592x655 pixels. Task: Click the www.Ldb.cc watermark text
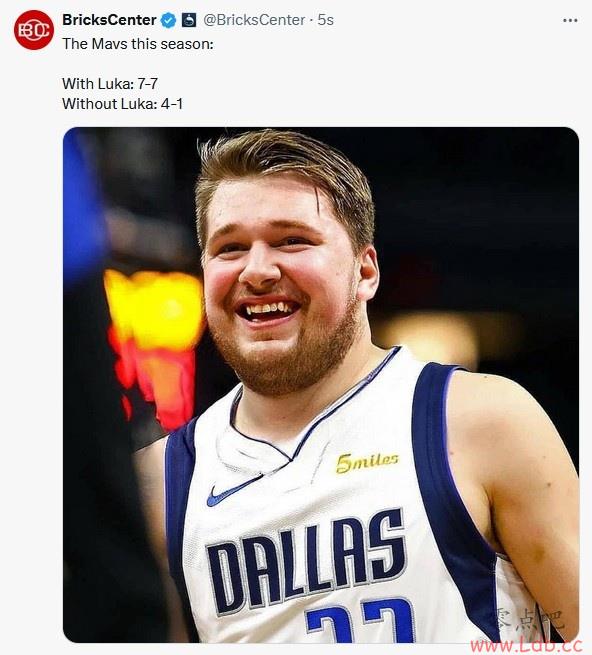click(x=526, y=646)
